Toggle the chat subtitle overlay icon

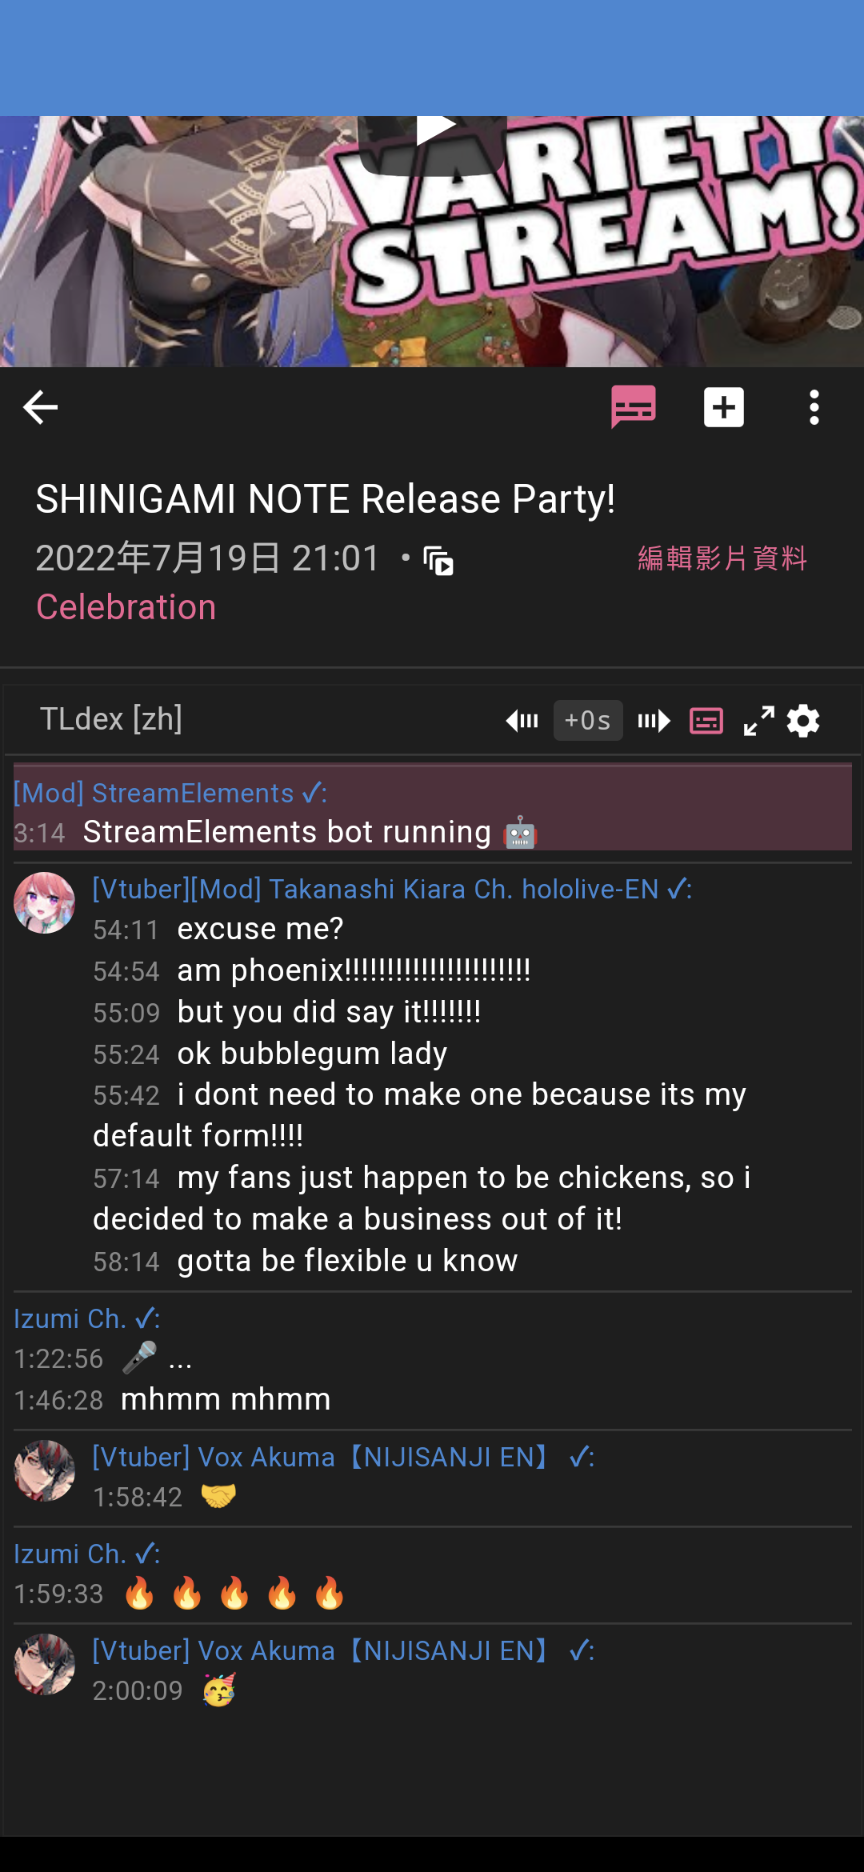pyautogui.click(x=706, y=720)
